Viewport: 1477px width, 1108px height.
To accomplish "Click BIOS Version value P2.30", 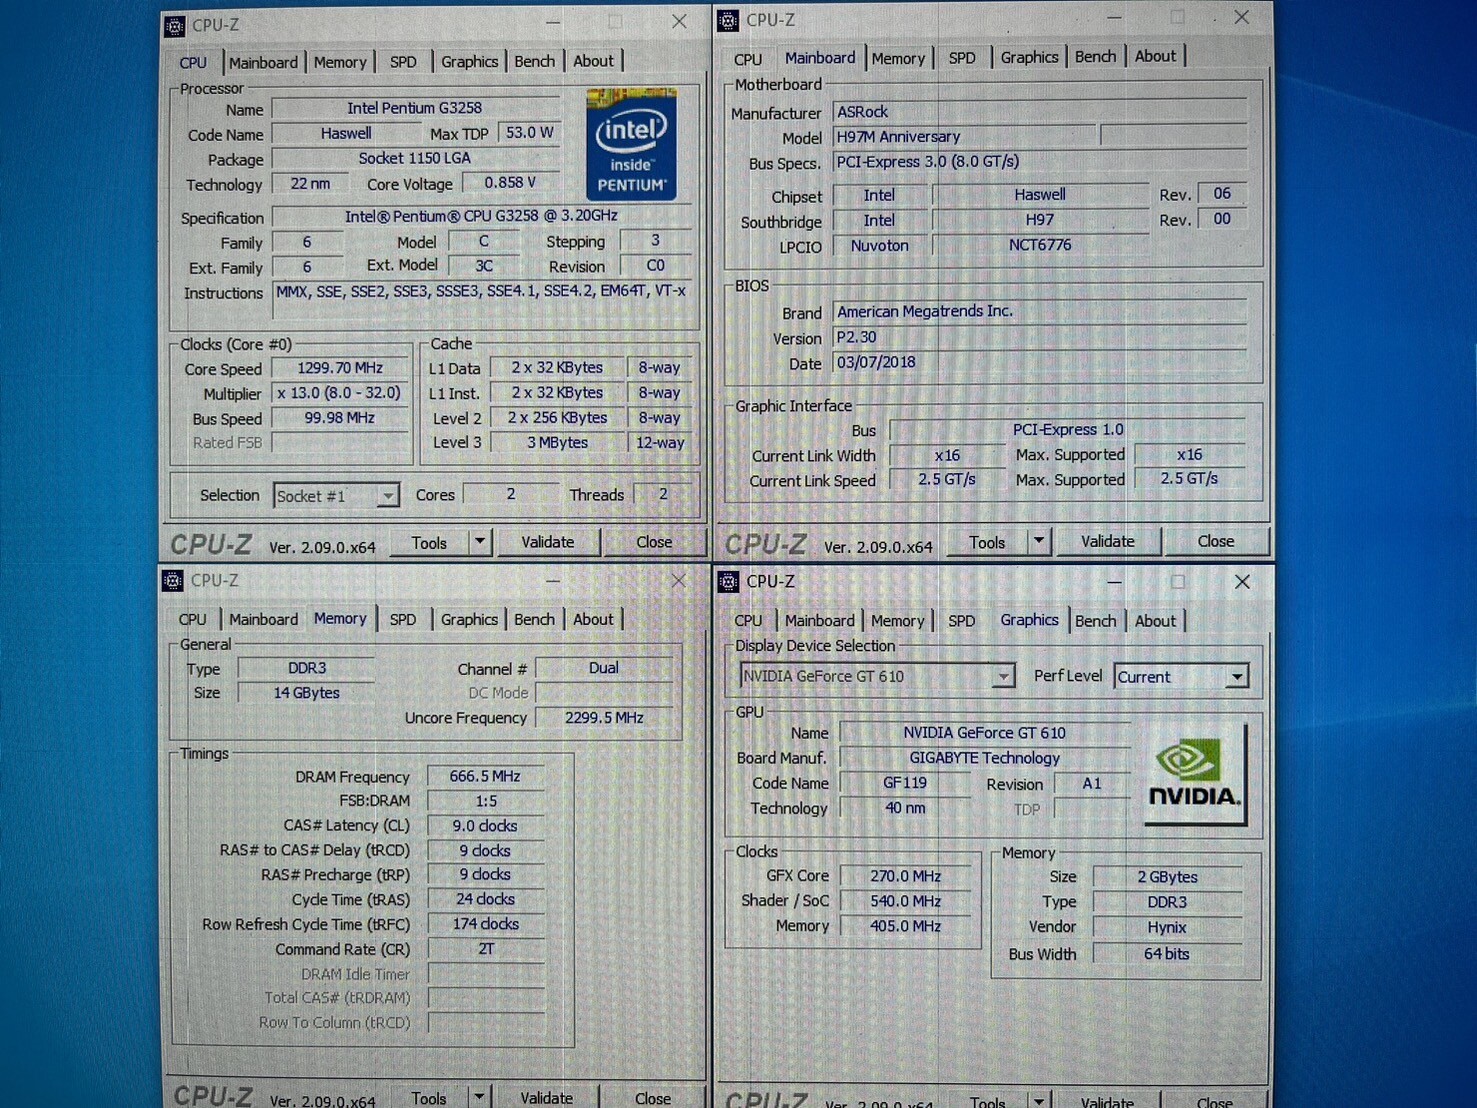I will (1040, 338).
